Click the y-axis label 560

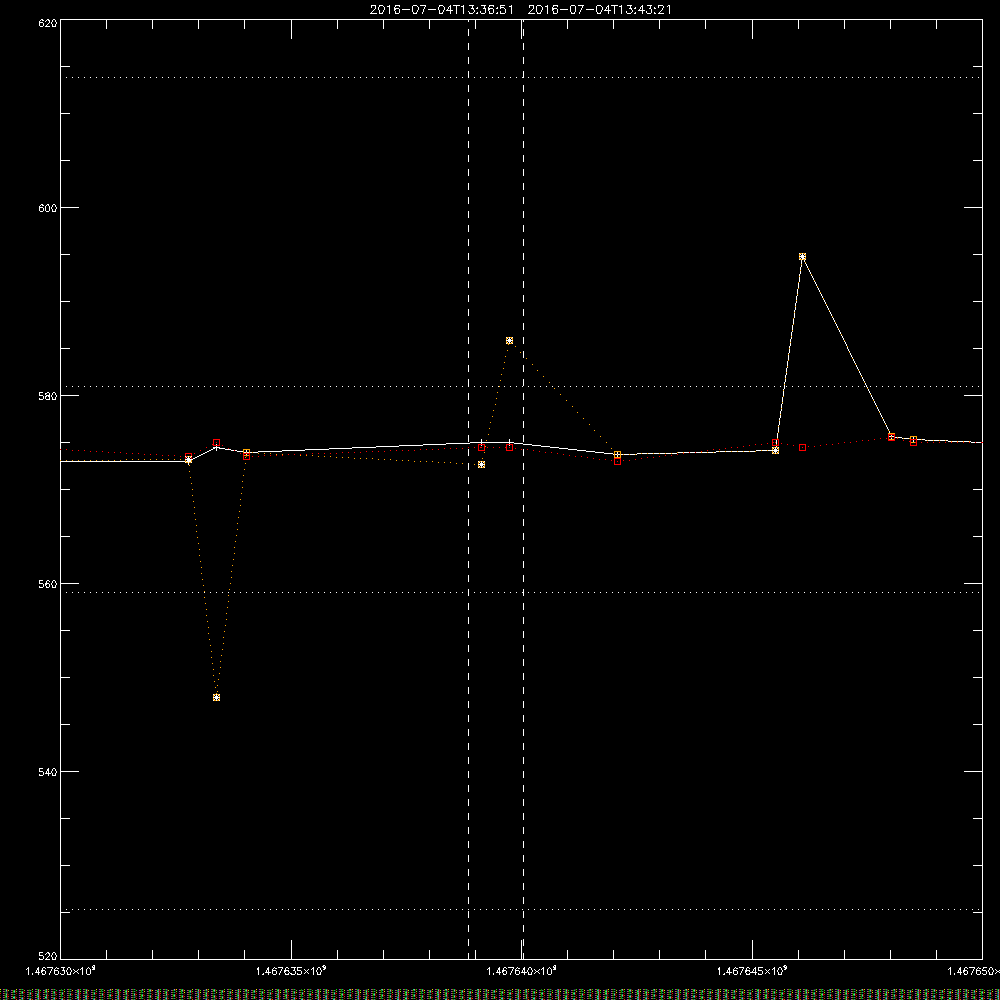tap(48, 584)
